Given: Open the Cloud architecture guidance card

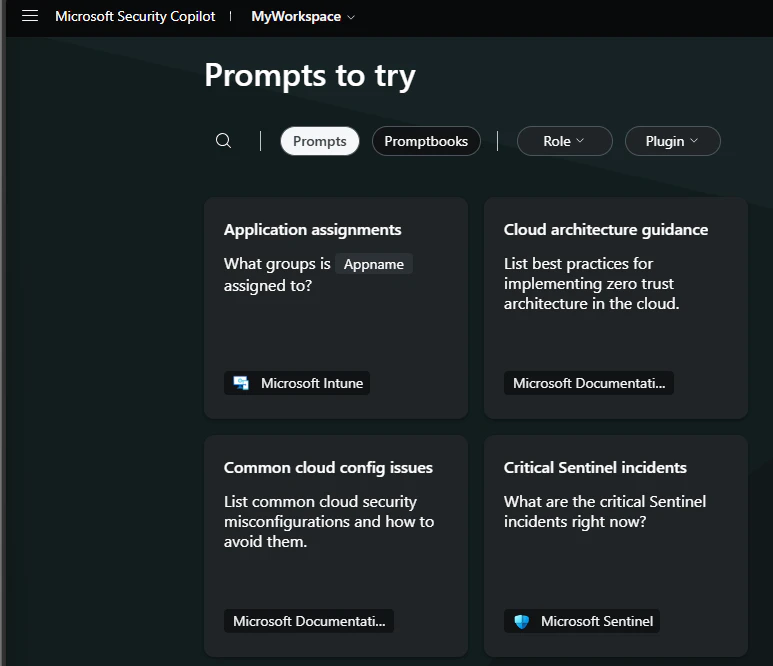Looking at the screenshot, I should [616, 308].
